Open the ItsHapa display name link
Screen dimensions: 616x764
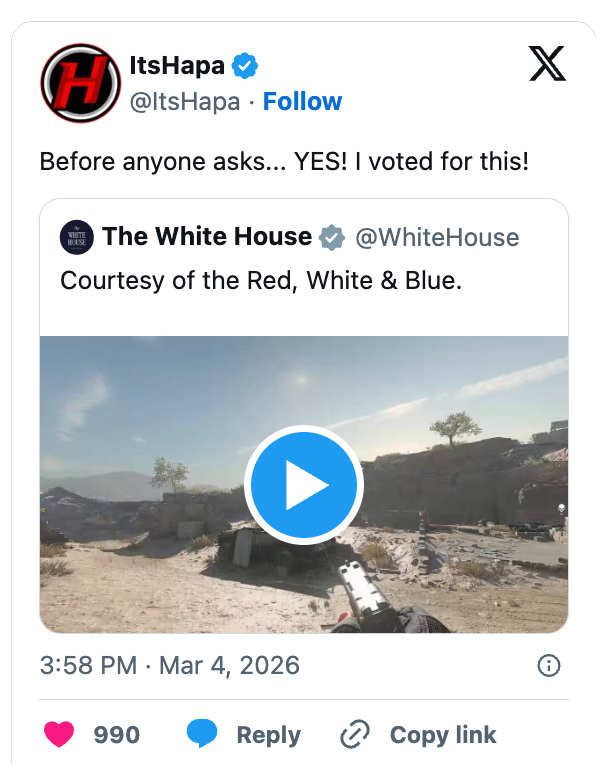177,67
